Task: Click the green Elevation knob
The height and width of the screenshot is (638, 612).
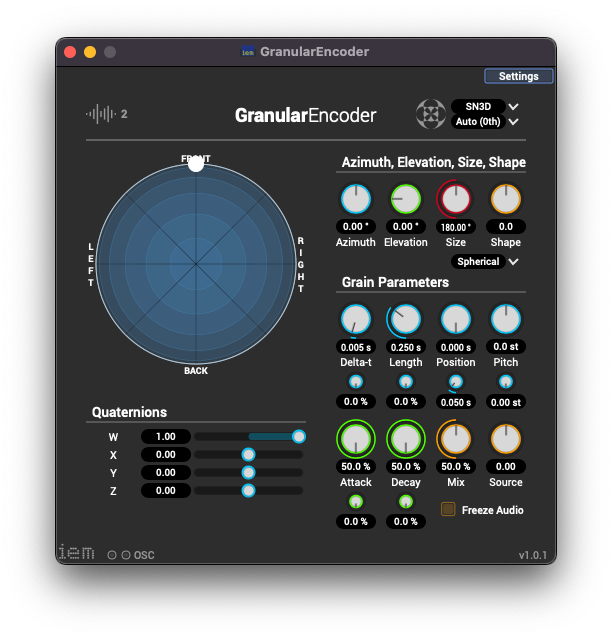Action: [x=405, y=199]
